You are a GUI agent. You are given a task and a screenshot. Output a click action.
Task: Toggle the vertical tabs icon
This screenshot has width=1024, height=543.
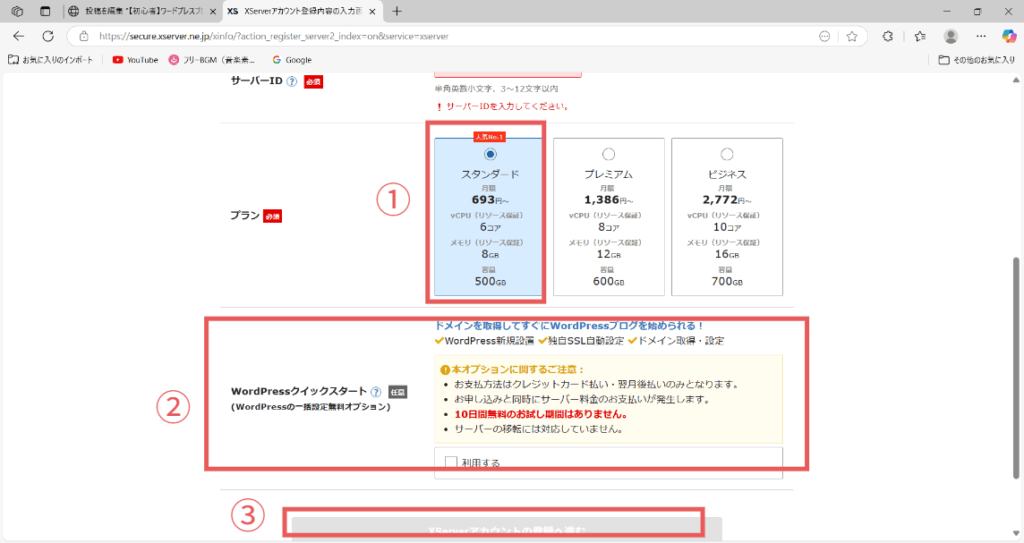coord(45,11)
